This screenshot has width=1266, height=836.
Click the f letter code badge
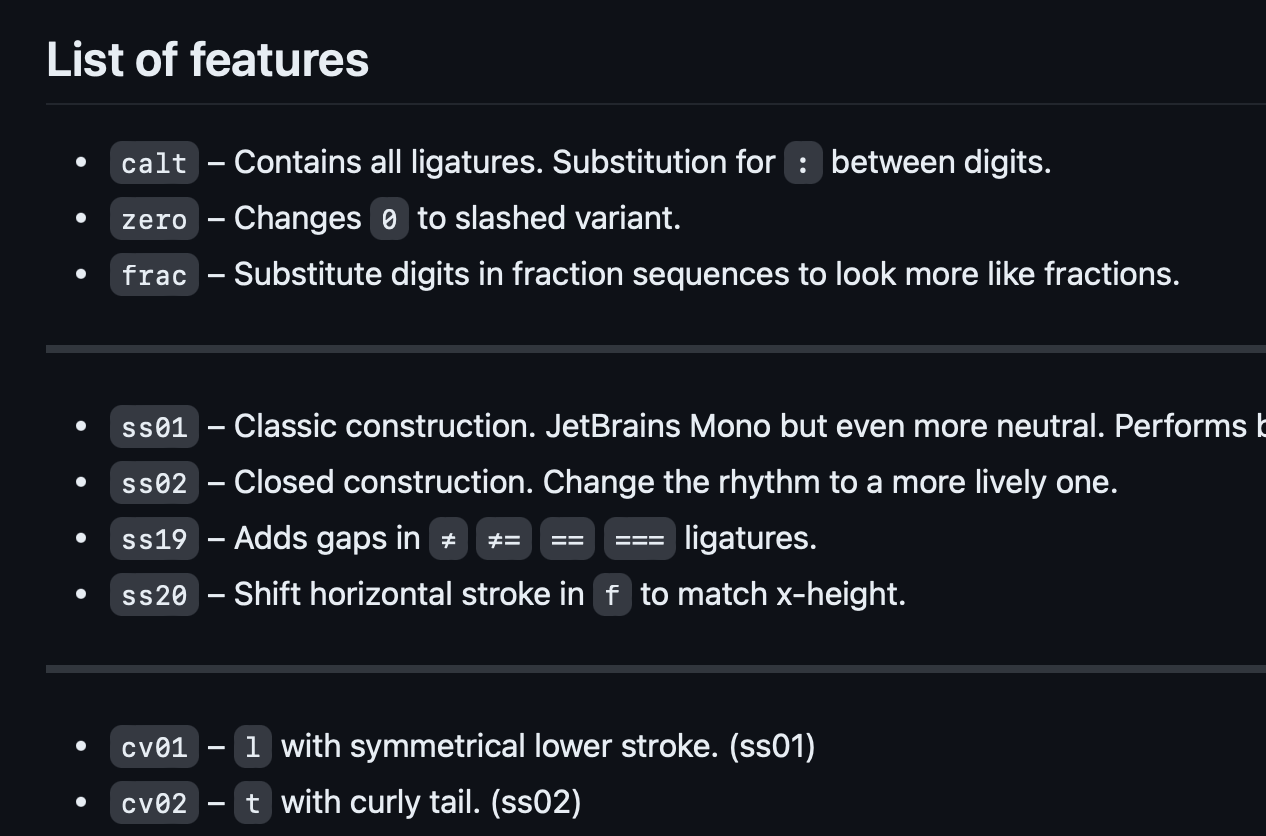612,595
